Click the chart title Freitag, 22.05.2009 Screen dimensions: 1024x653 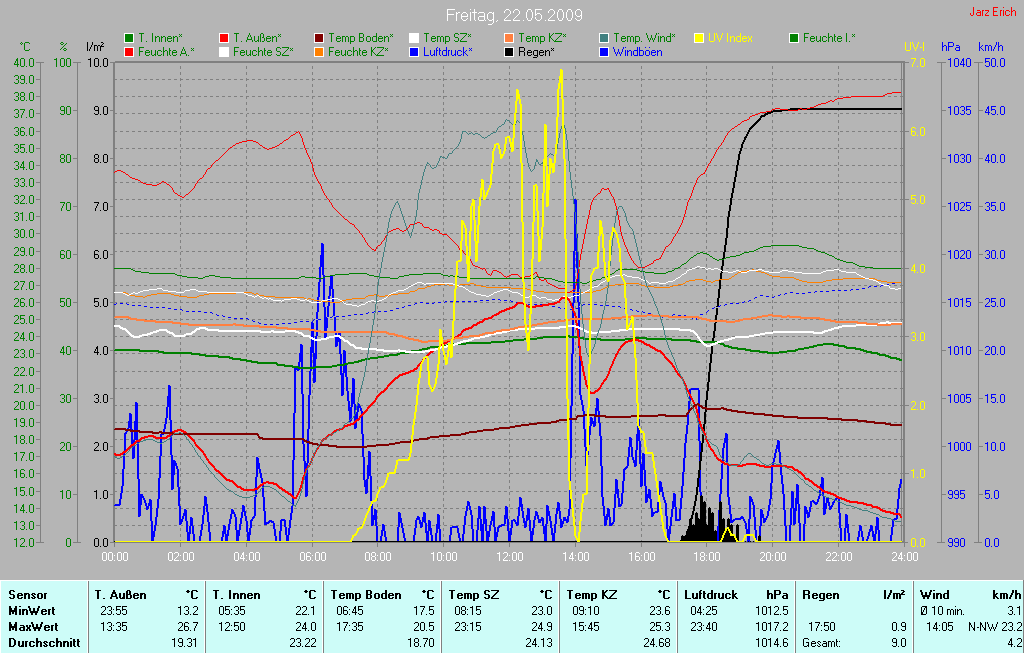tap(514, 16)
